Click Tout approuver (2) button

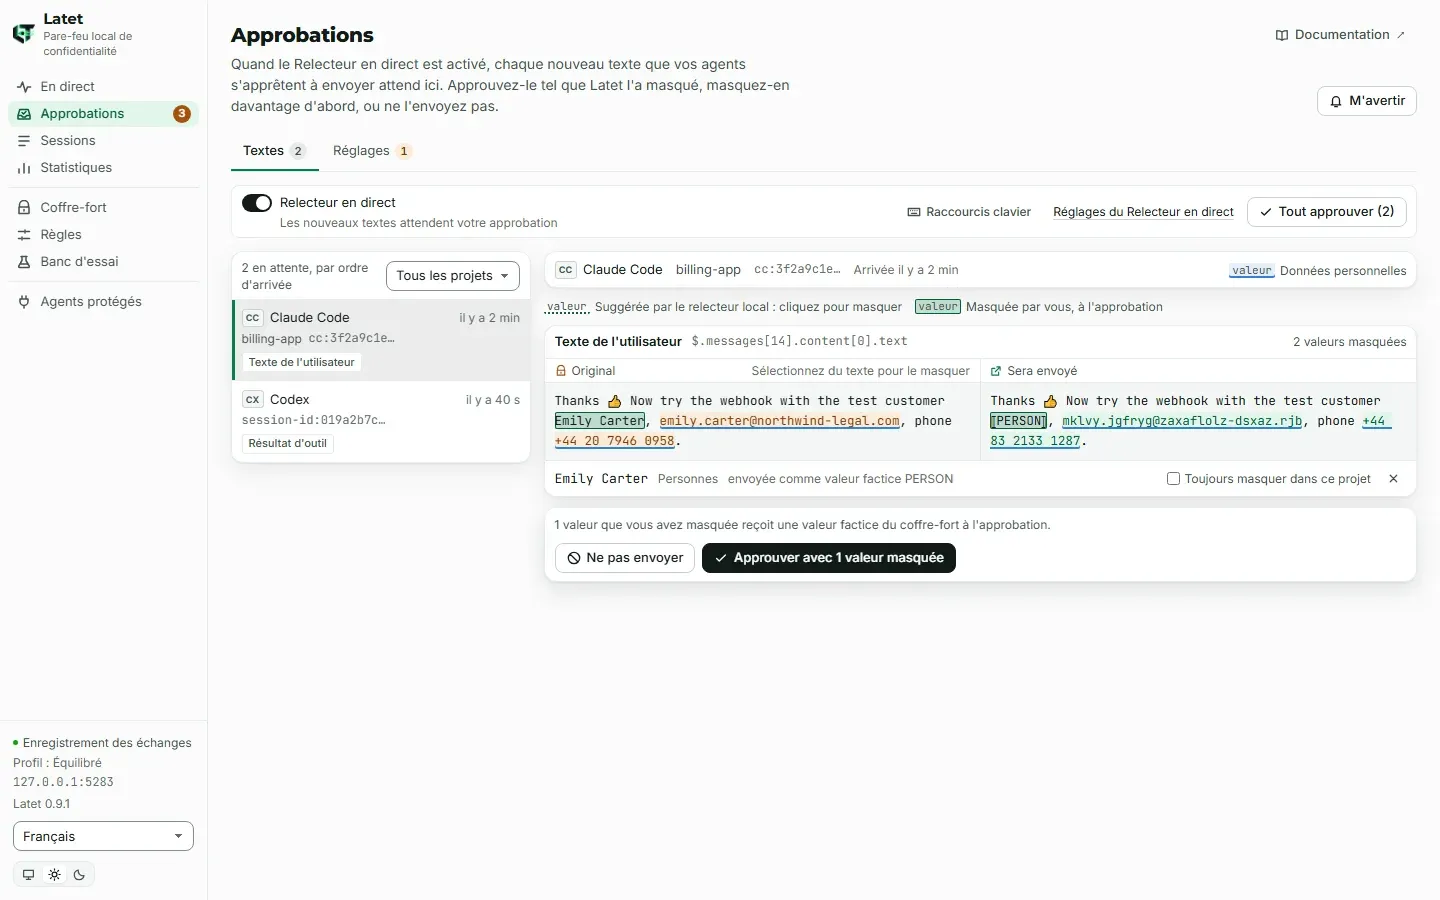[1327, 212]
